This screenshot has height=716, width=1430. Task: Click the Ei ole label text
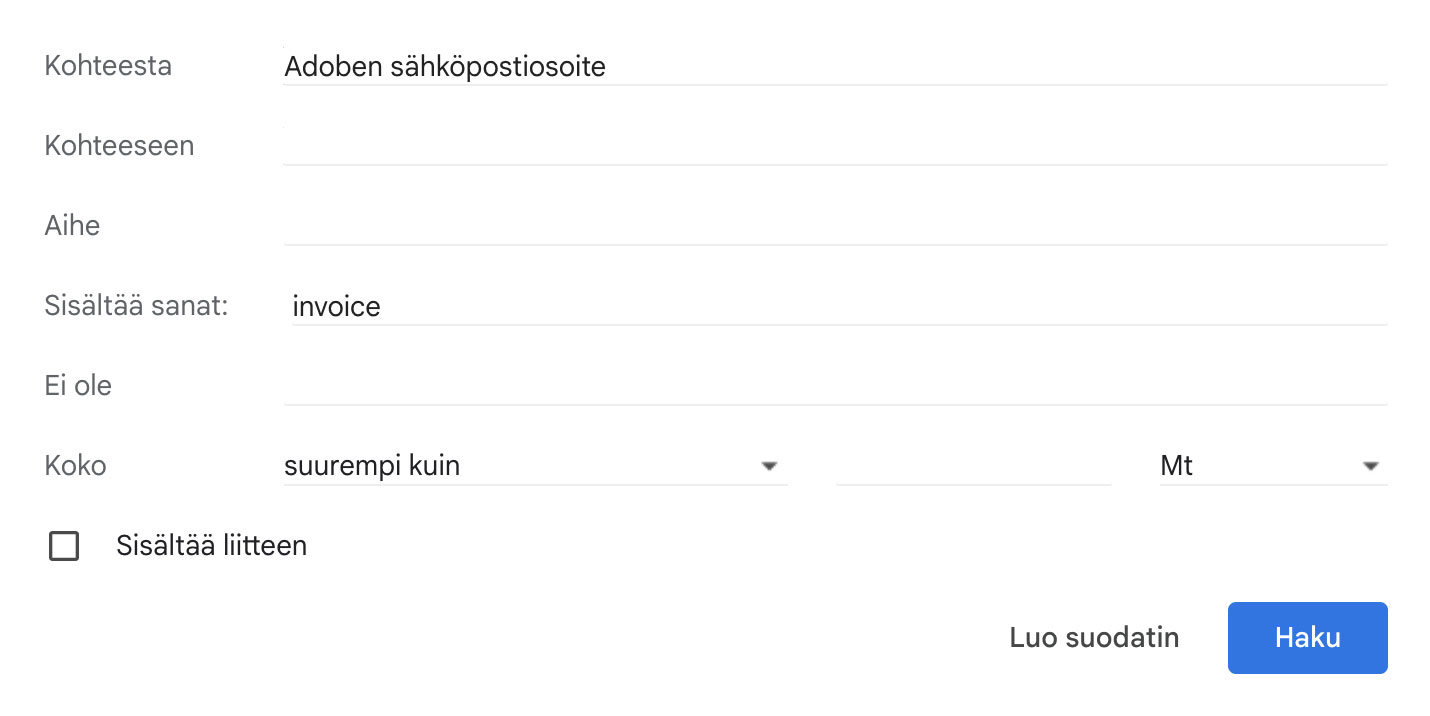pos(78,386)
